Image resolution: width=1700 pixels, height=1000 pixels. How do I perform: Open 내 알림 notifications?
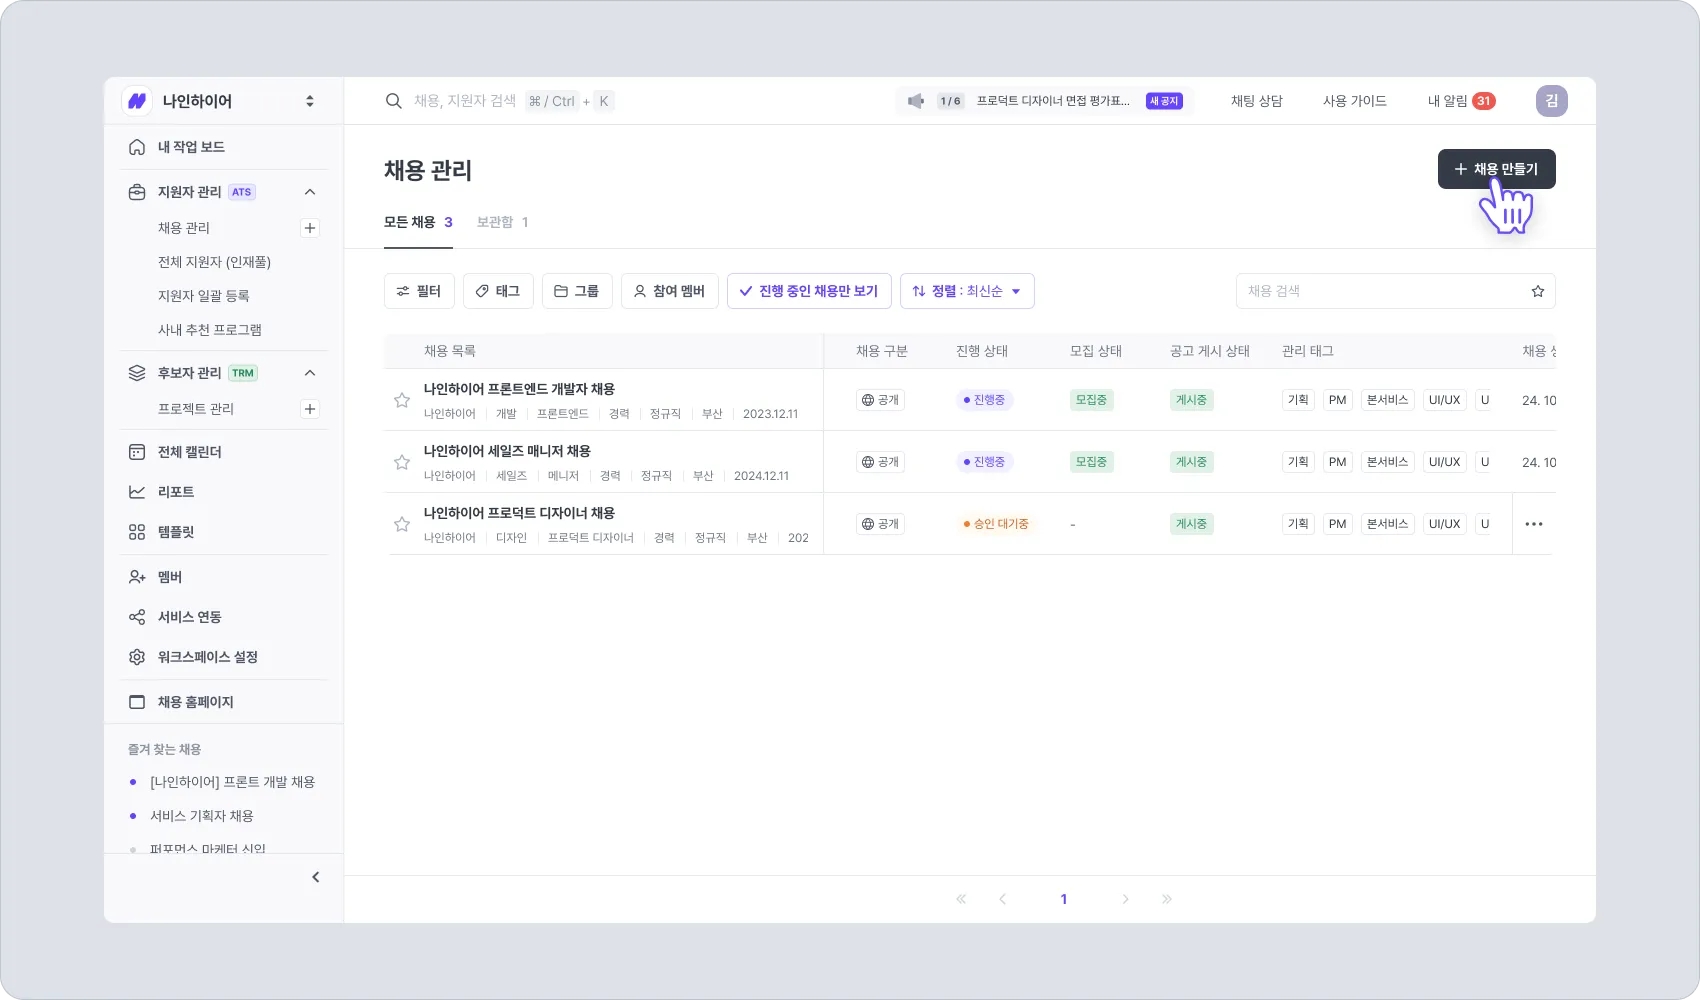[x=1461, y=101]
